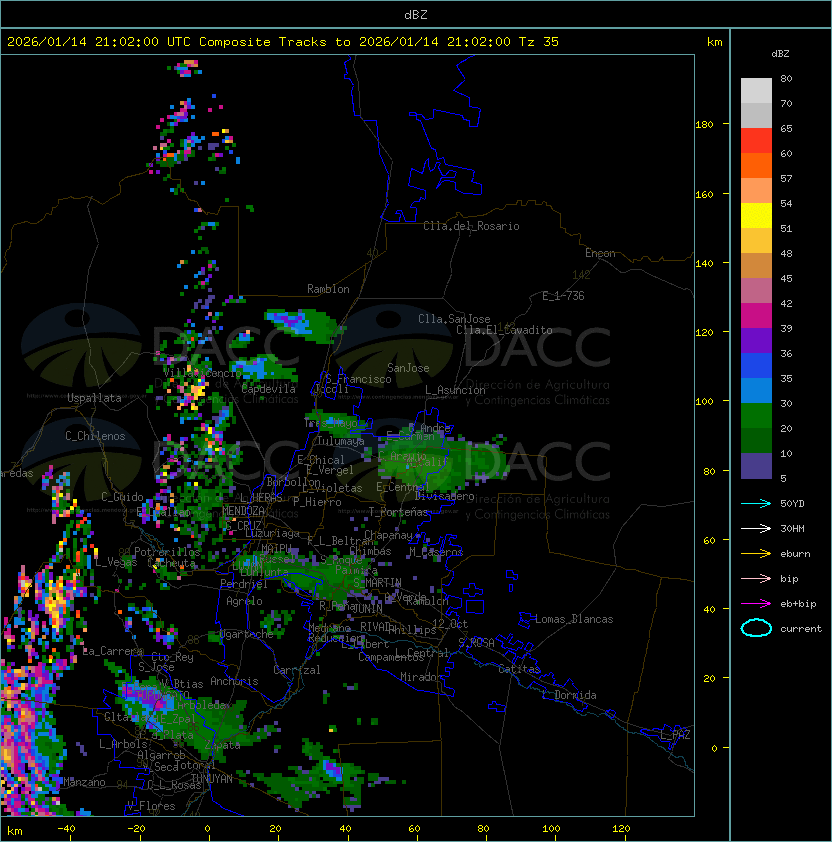Click the Clla.SanJose map label
The width and height of the screenshot is (832, 842).
[x=454, y=319]
